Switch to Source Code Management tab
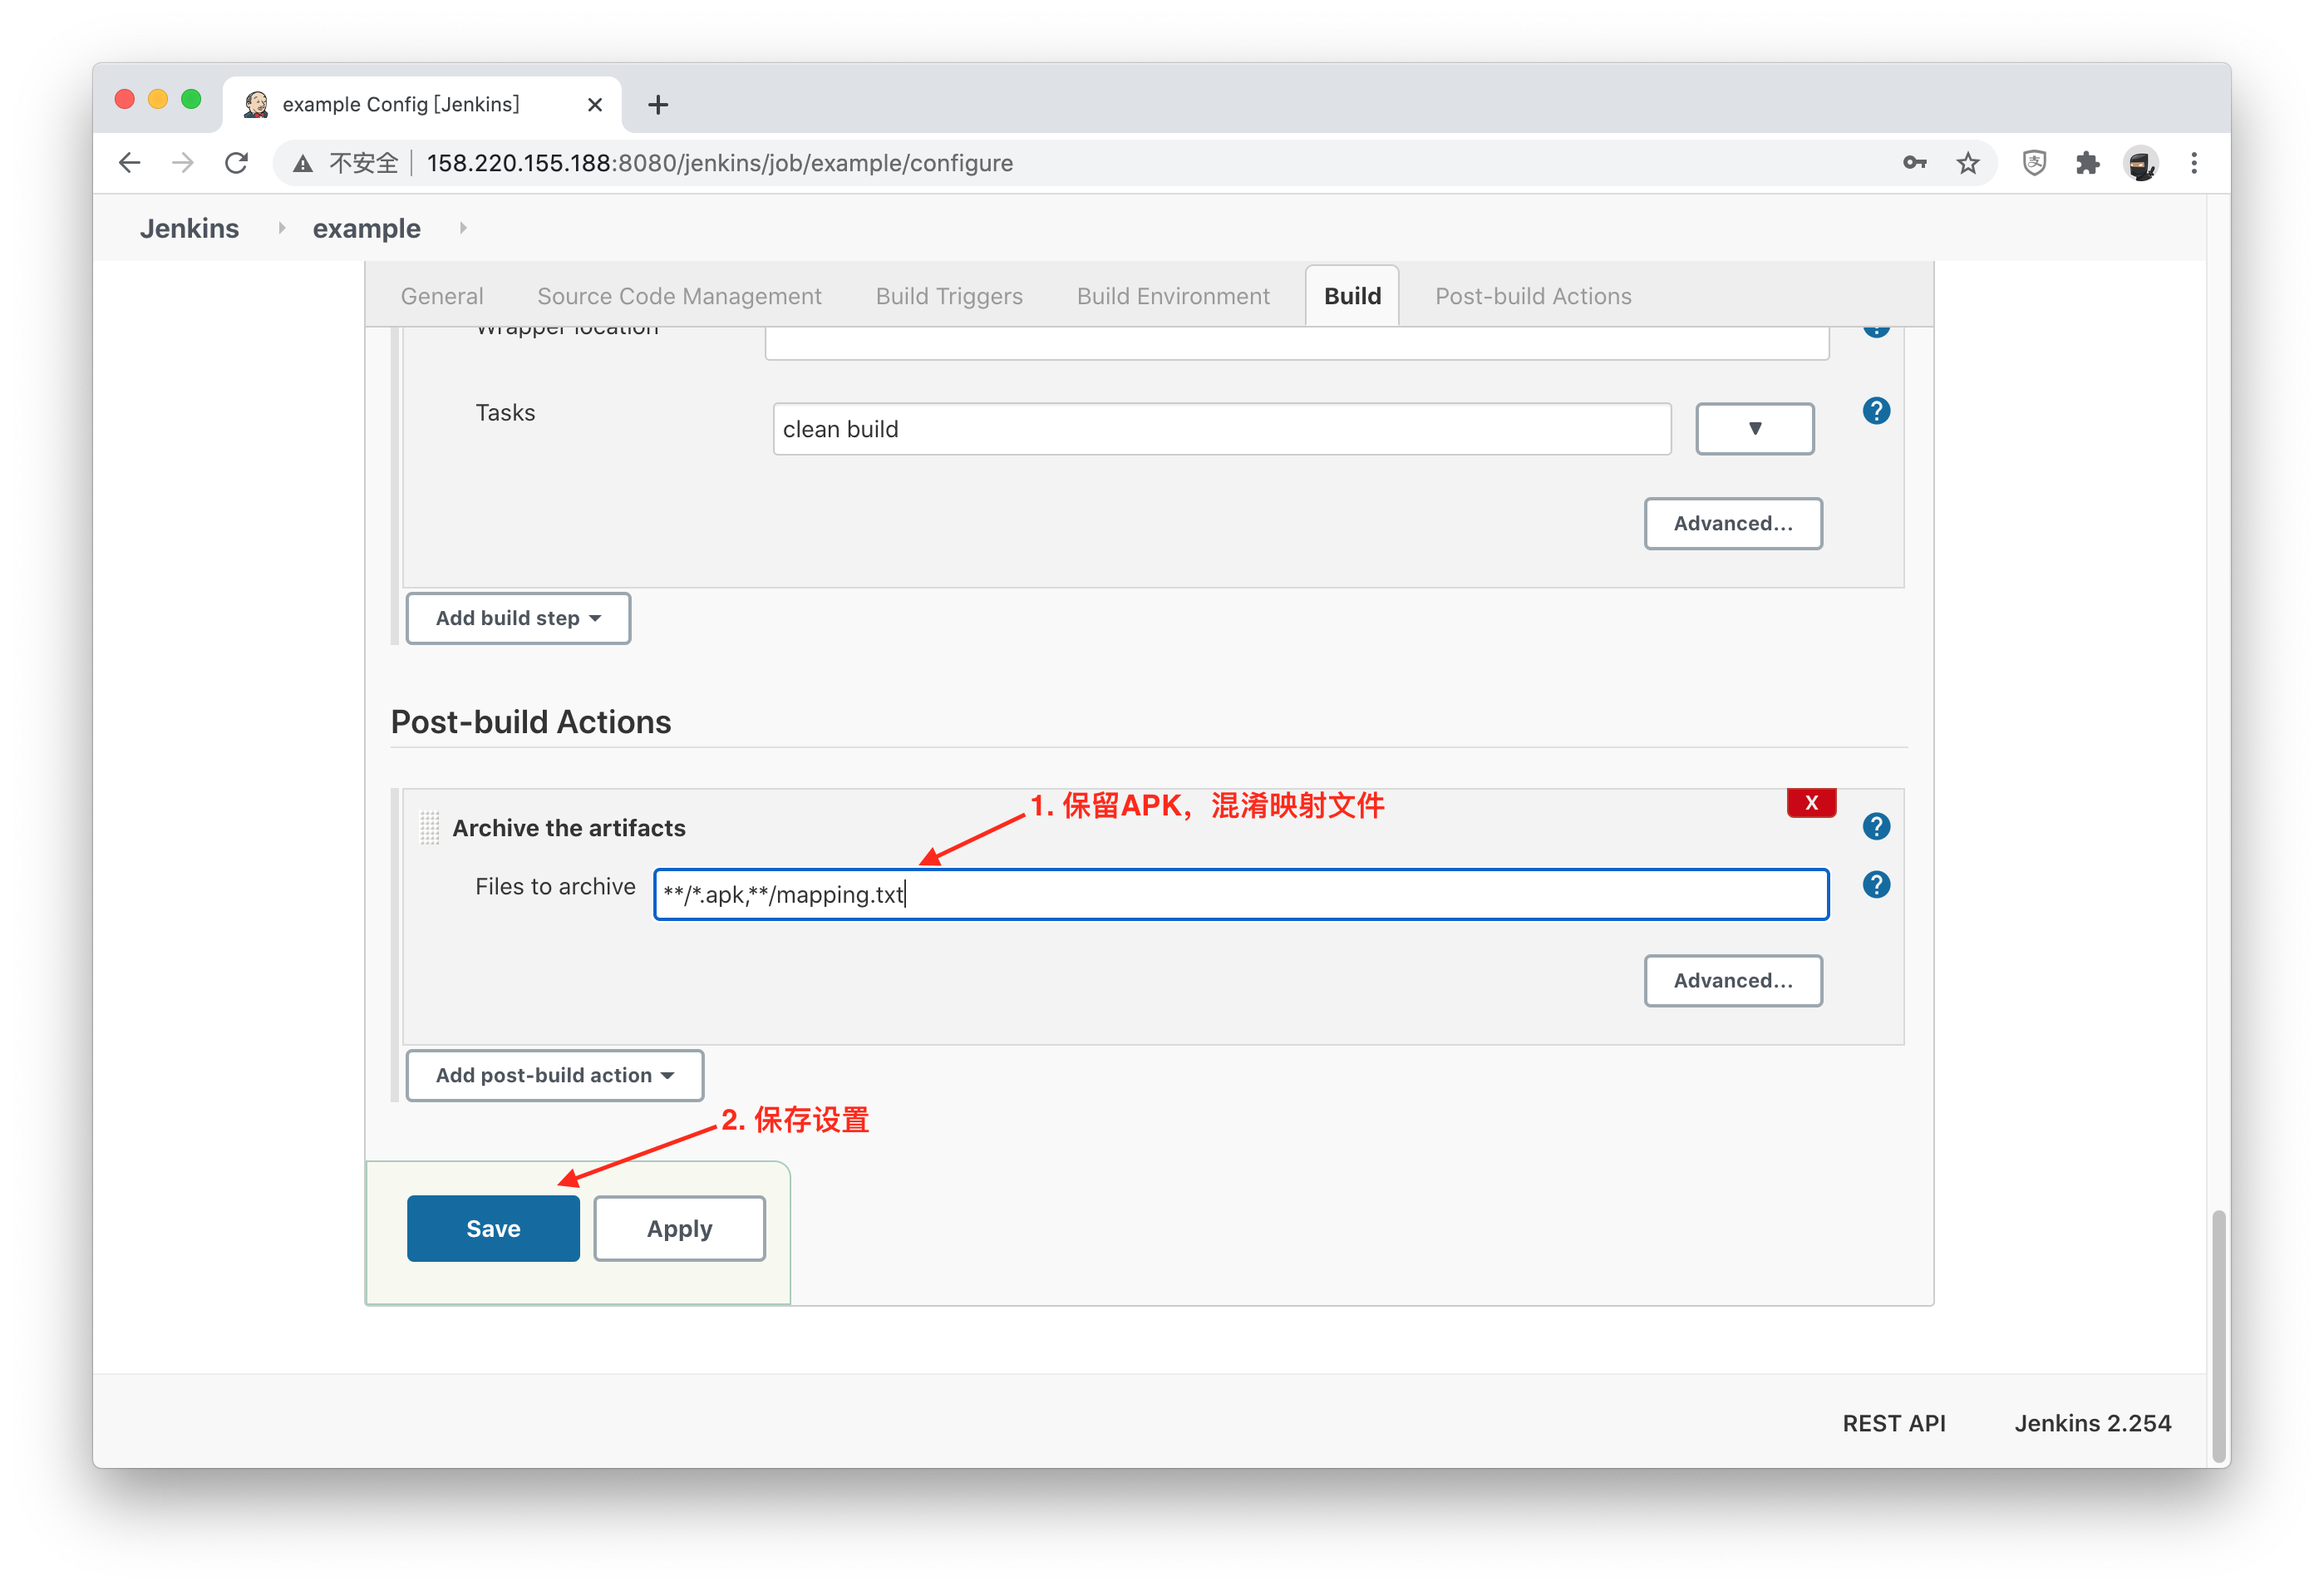2324x1591 pixels. 679,296
